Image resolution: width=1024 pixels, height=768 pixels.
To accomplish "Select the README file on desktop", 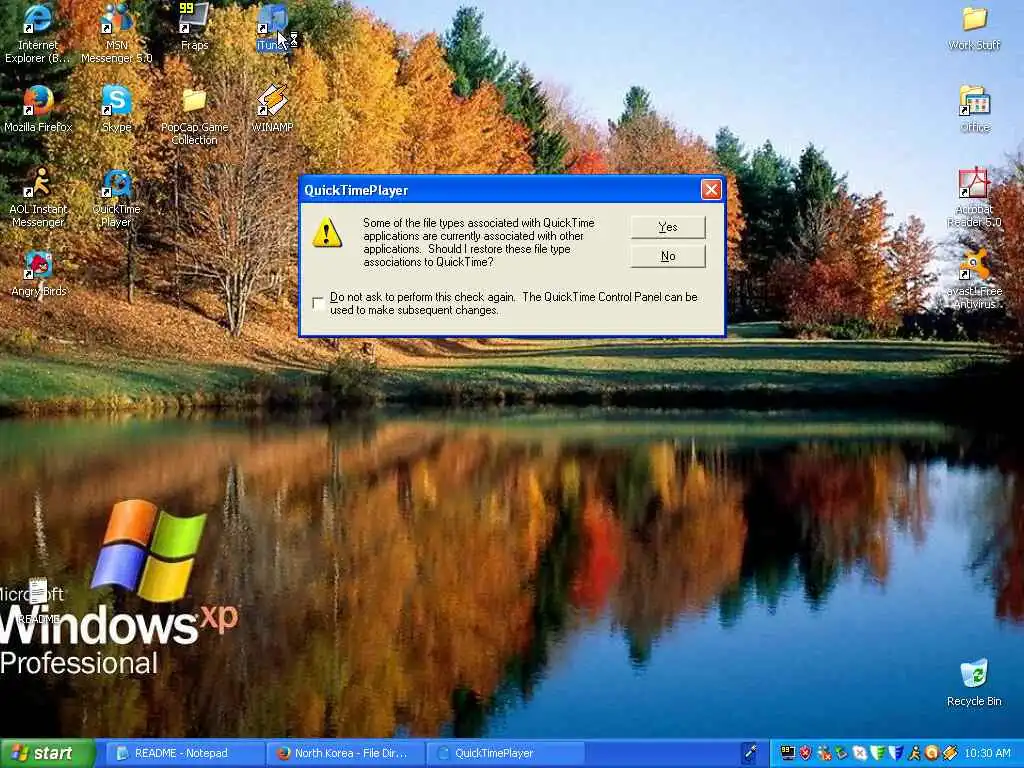I will tap(39, 601).
